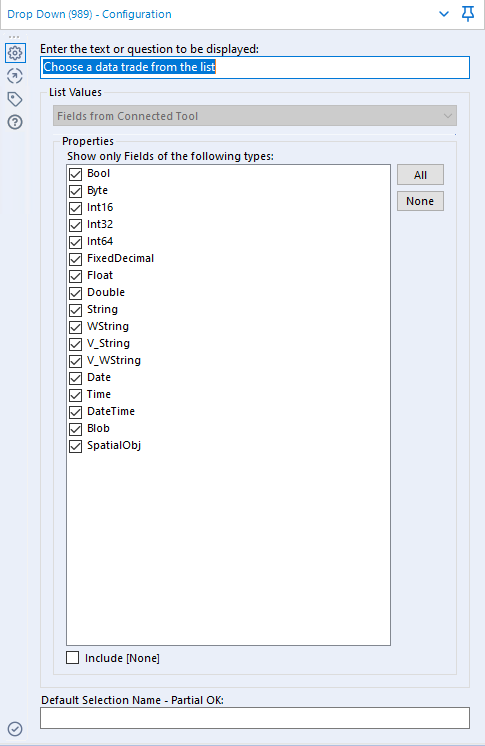The image size is (485, 746).
Task: Click the All button
Action: pyautogui.click(x=420, y=175)
